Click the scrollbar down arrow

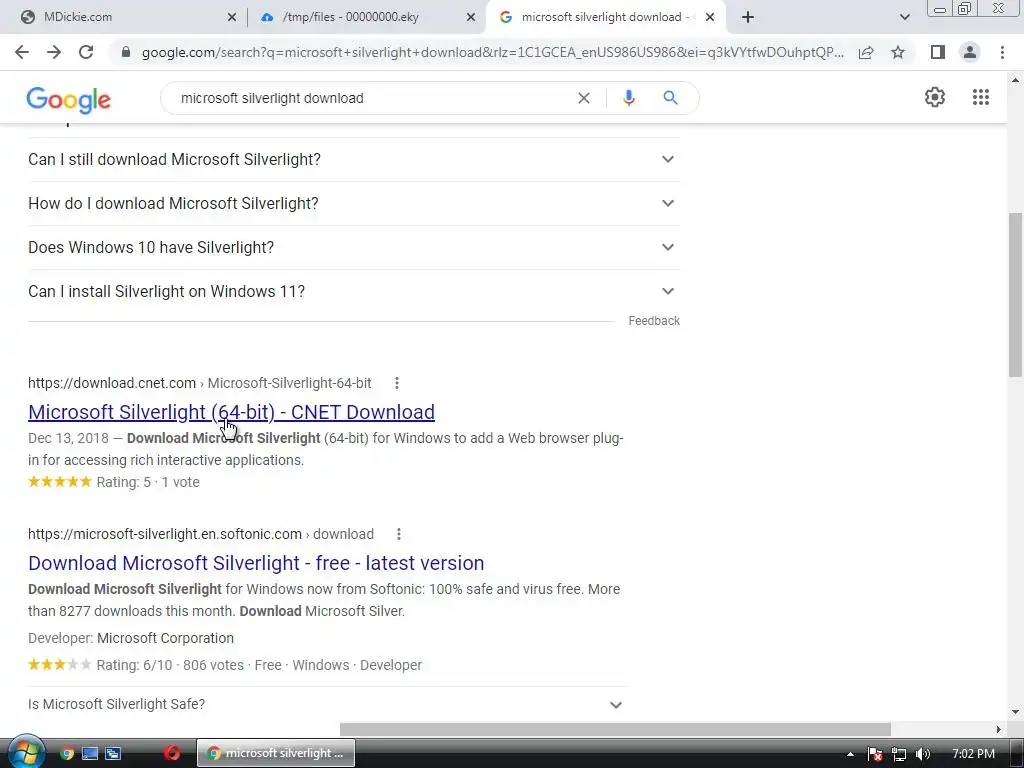[x=1015, y=712]
